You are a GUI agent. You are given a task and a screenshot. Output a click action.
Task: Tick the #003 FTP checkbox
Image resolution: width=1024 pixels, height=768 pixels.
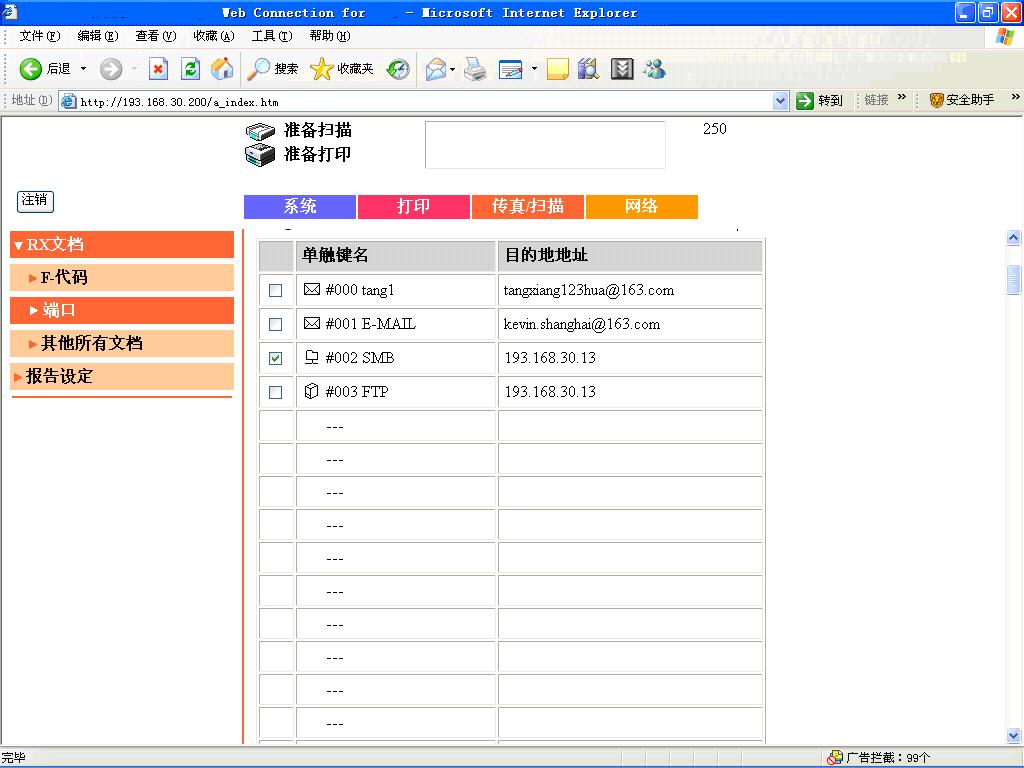[276, 392]
